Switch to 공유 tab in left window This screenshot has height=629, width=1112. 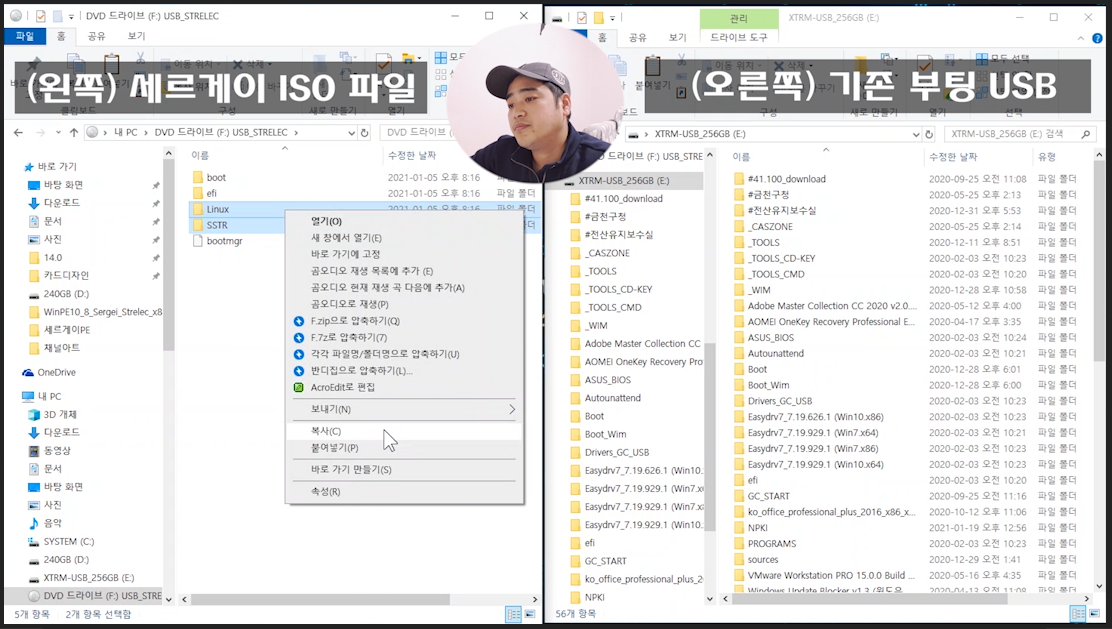(96, 36)
